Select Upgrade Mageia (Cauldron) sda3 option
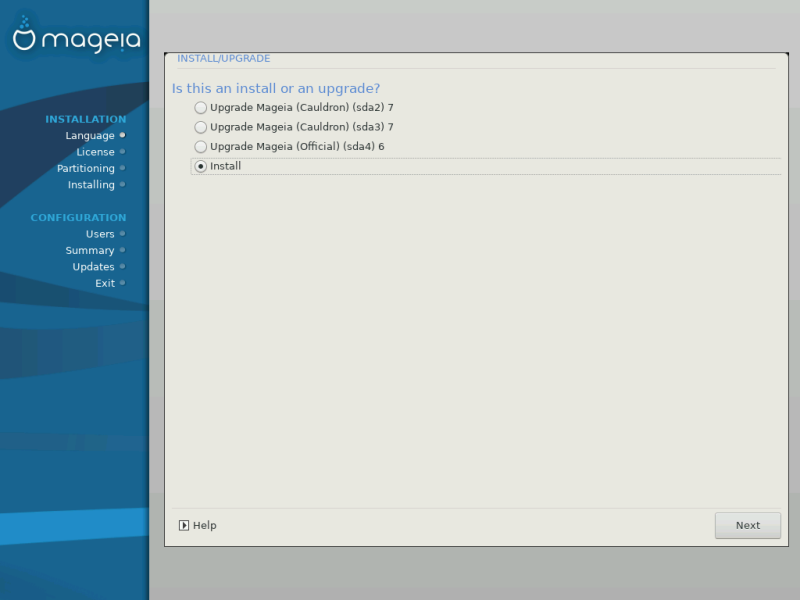800x600 pixels. [x=201, y=127]
